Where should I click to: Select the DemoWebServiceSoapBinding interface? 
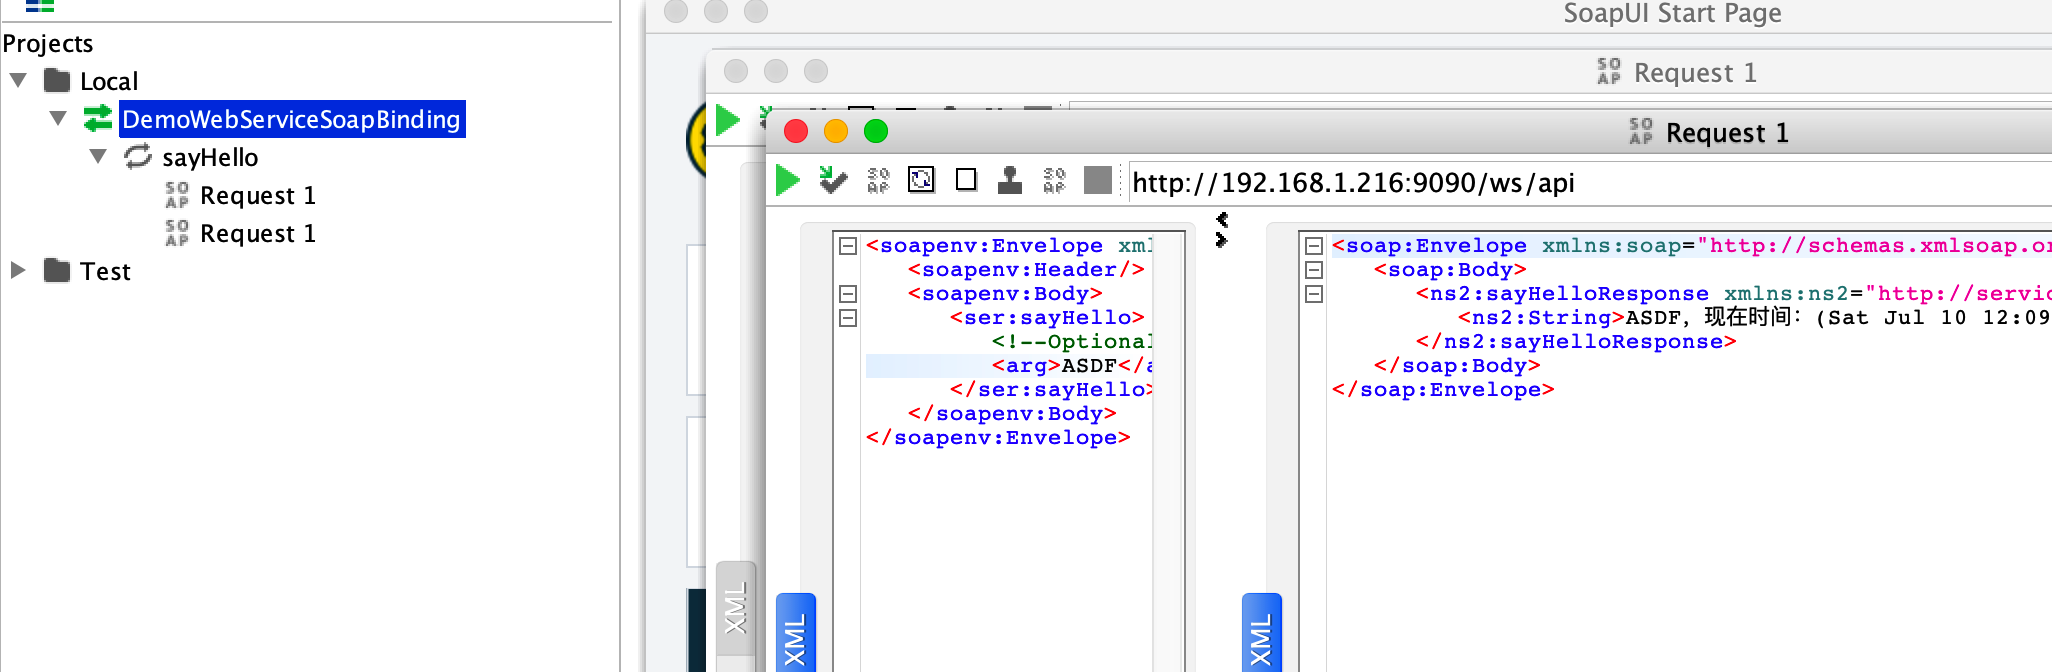point(291,119)
